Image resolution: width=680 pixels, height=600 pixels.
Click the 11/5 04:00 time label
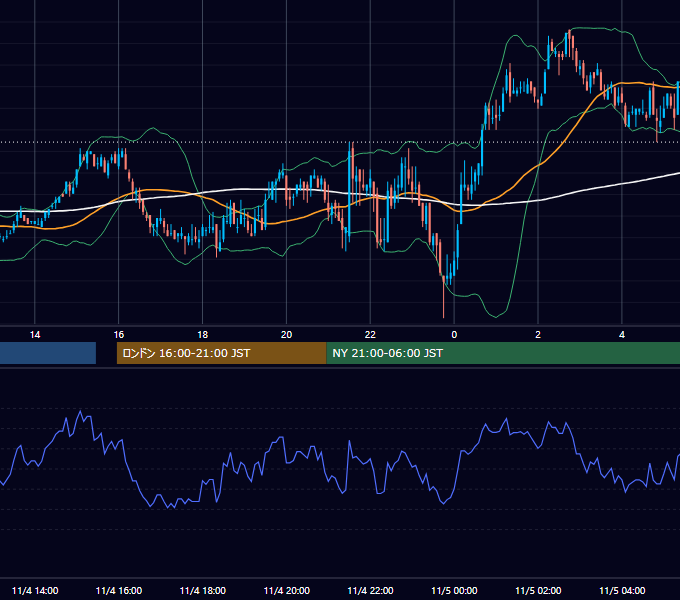(x=622, y=590)
